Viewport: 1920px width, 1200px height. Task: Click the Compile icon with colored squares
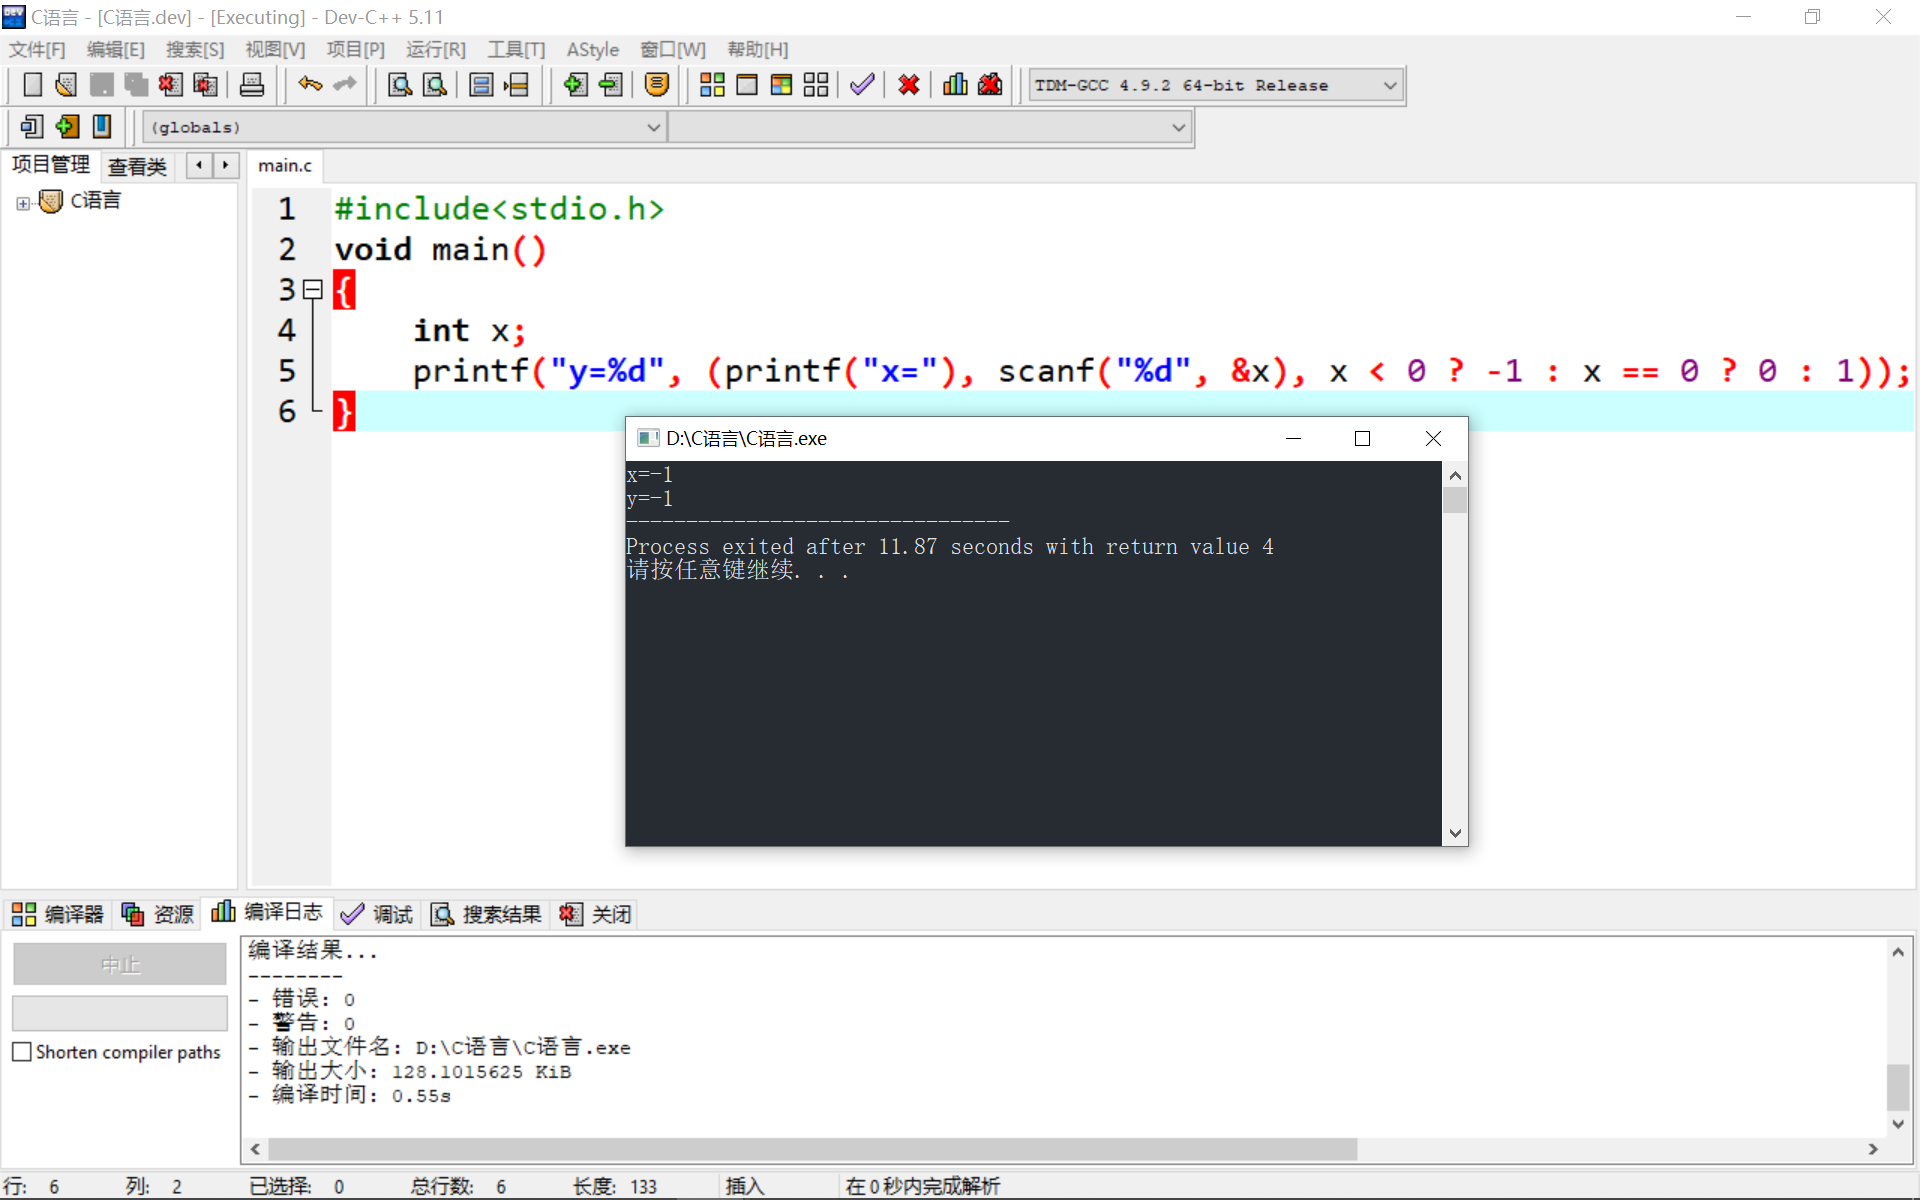[x=712, y=85]
